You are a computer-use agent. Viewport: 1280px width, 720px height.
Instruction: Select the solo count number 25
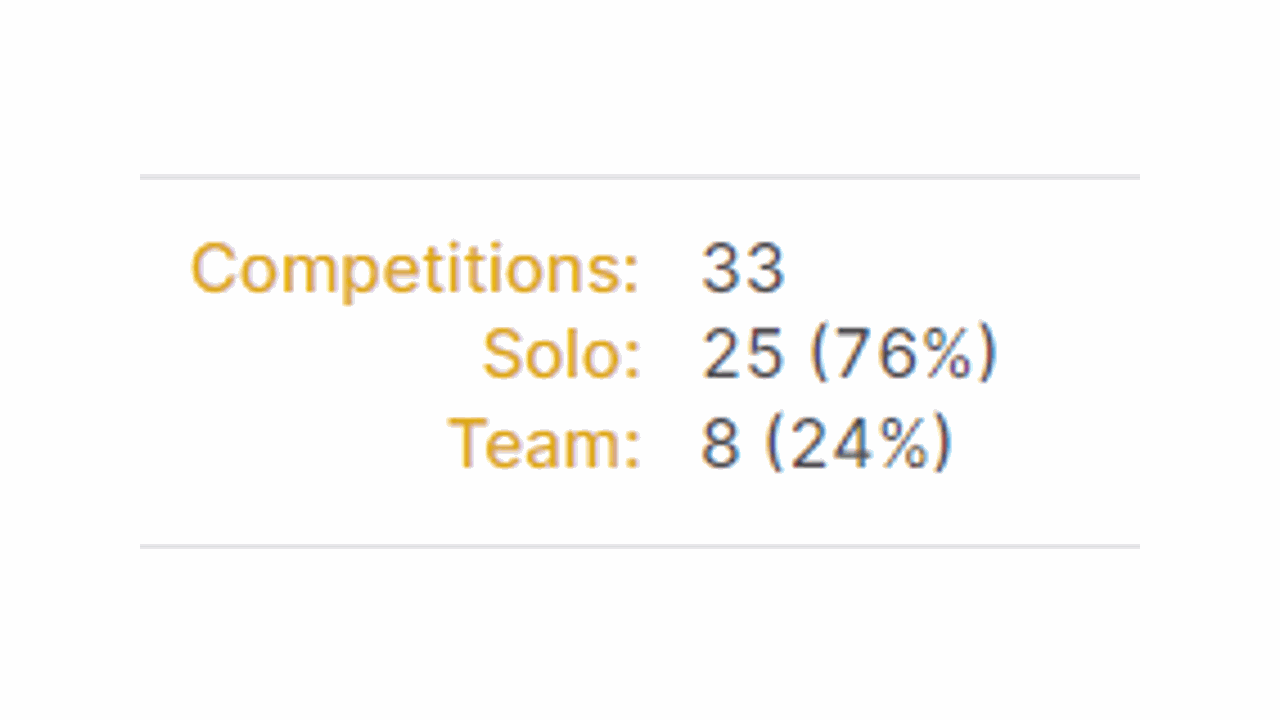(742, 355)
